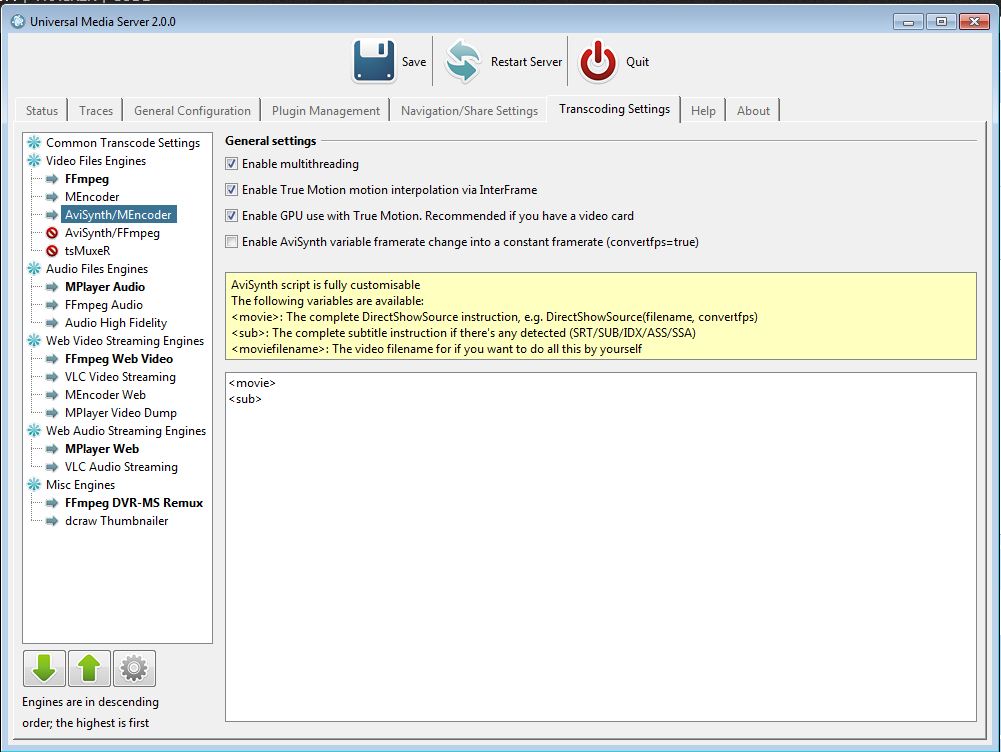Click the arrow icon beside MEncoder engine
The width and height of the screenshot is (1001, 752).
(52, 197)
